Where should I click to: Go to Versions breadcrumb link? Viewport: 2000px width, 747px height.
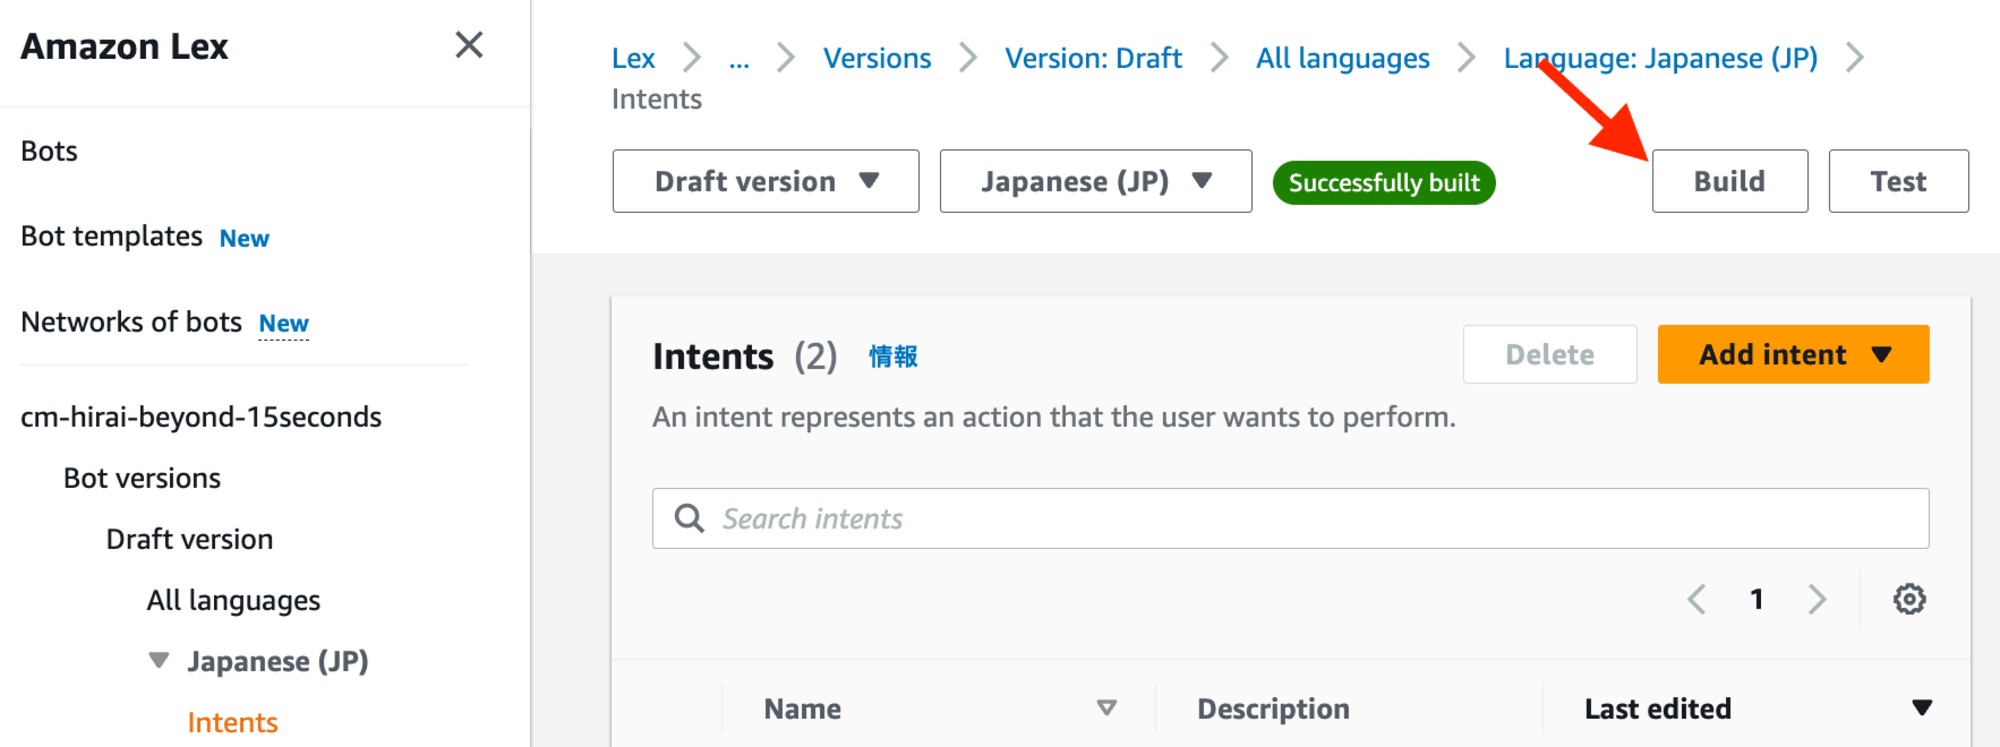877,58
